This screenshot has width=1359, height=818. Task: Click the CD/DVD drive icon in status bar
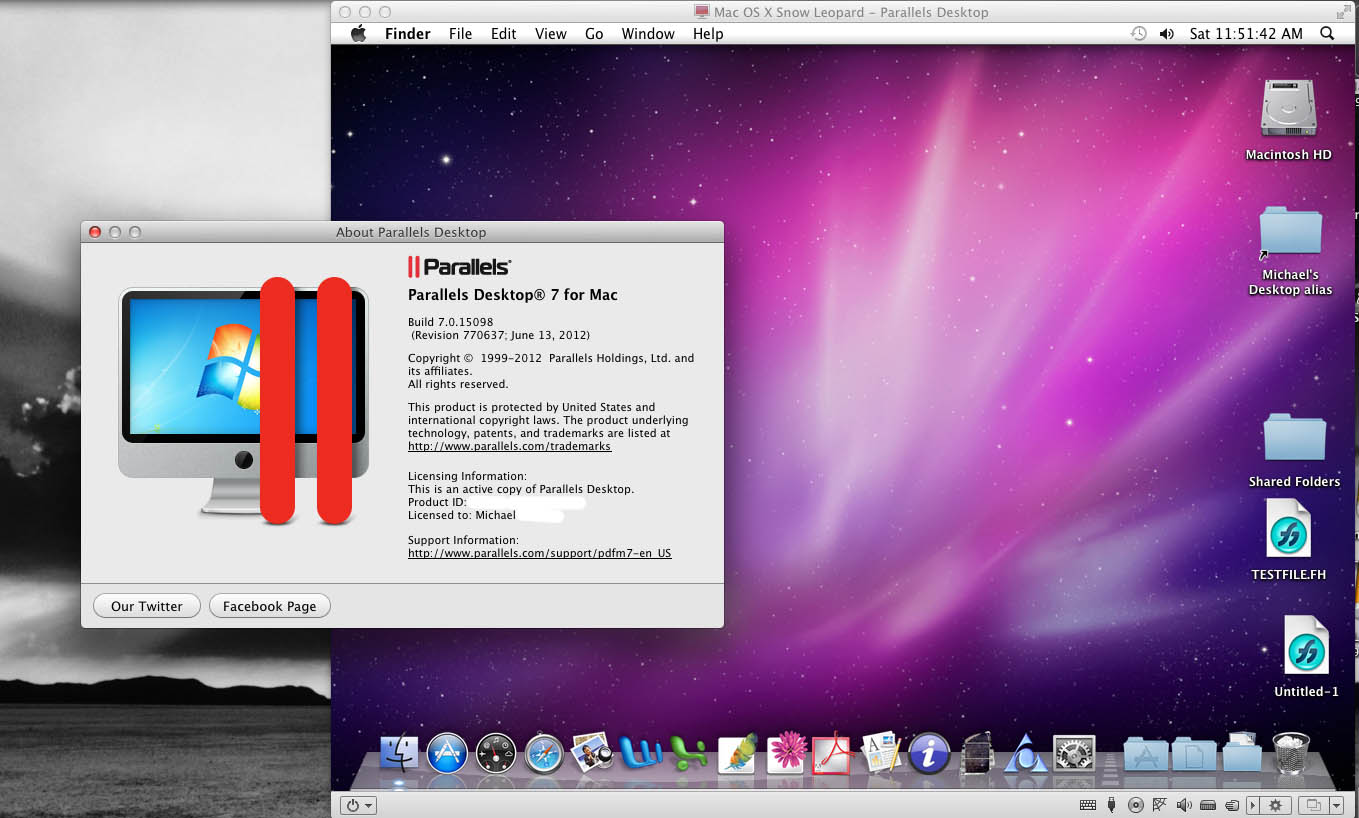pos(1136,805)
